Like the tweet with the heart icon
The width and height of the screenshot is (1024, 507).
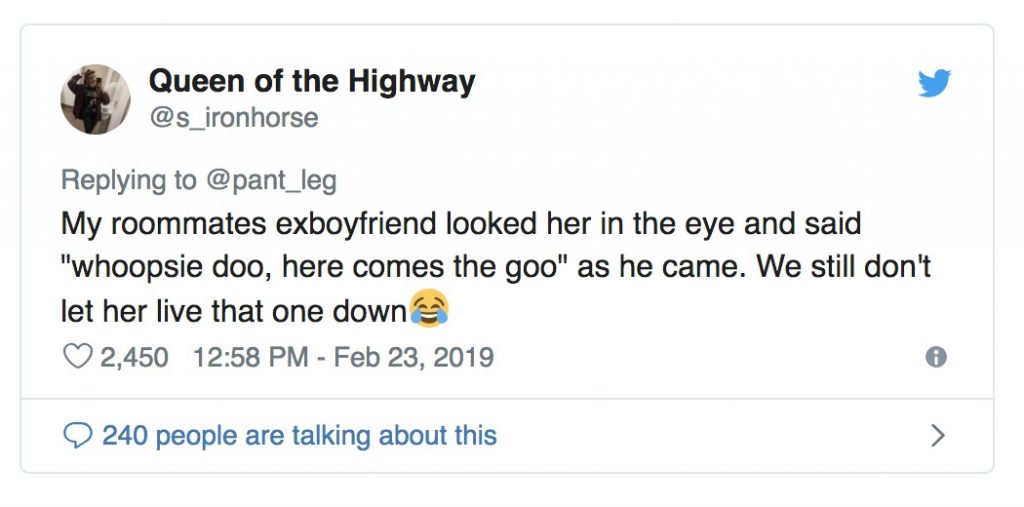[76, 357]
